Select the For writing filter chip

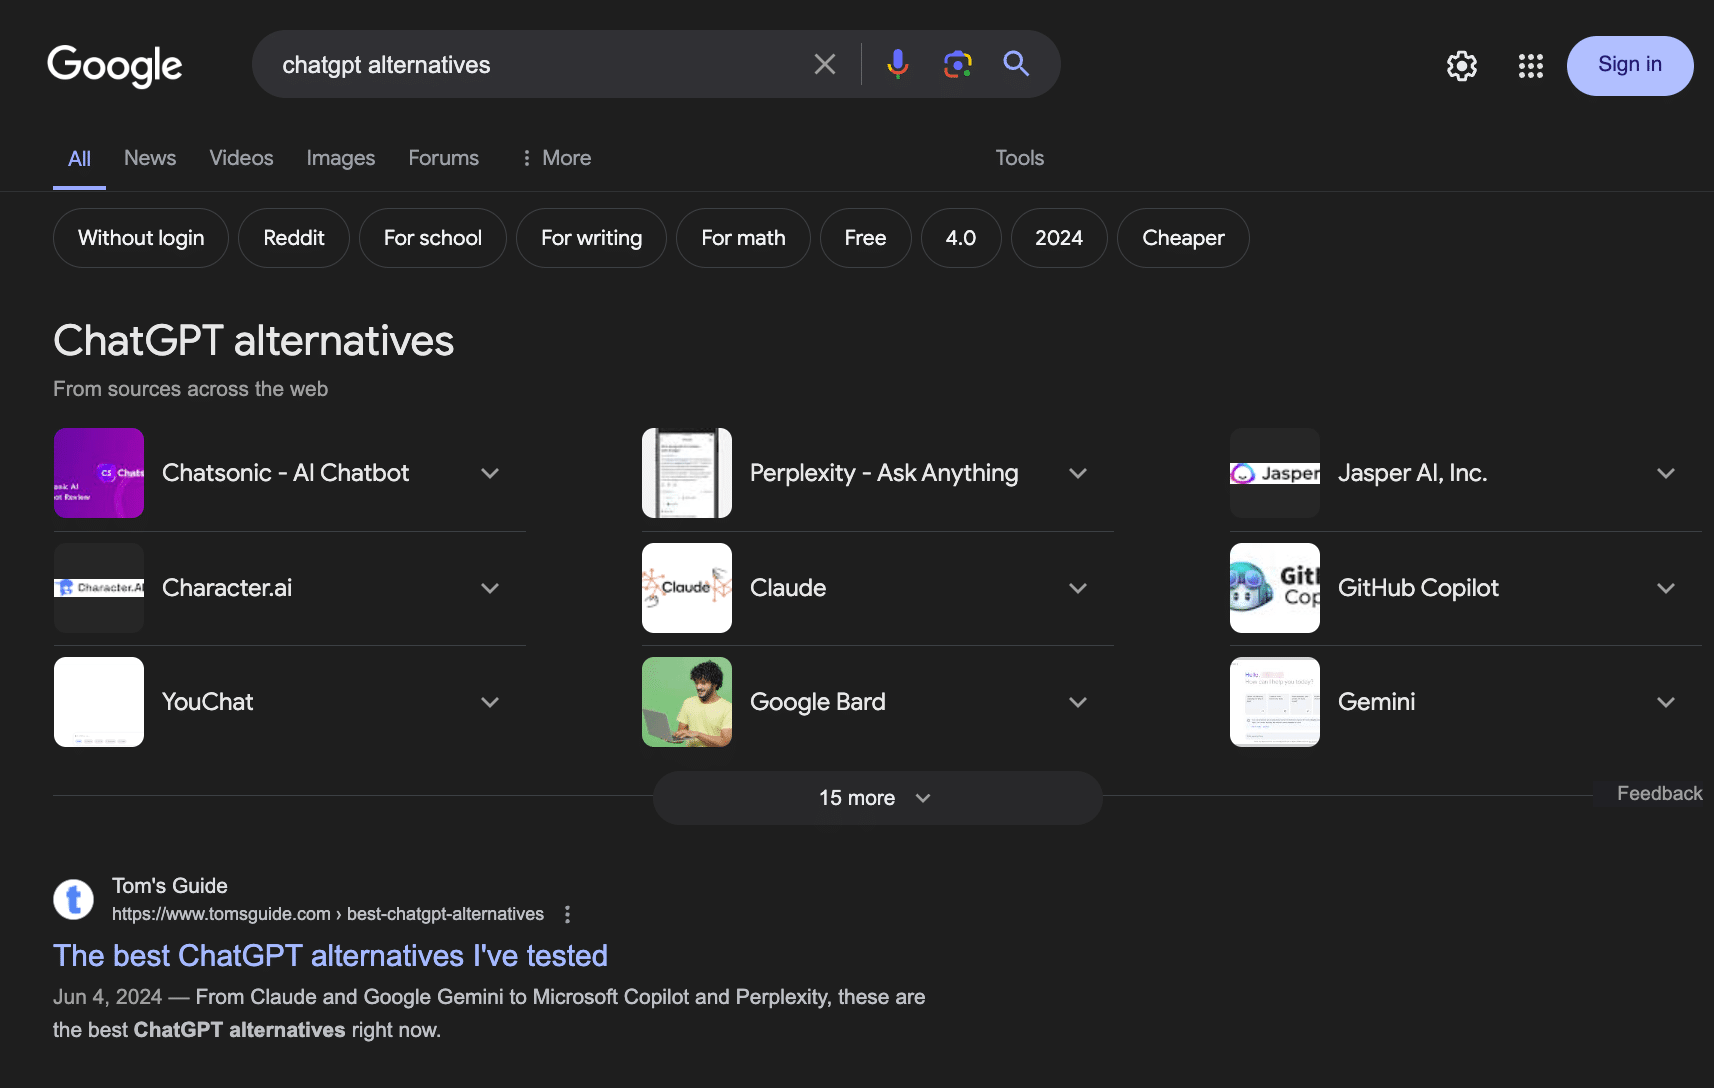coord(592,238)
